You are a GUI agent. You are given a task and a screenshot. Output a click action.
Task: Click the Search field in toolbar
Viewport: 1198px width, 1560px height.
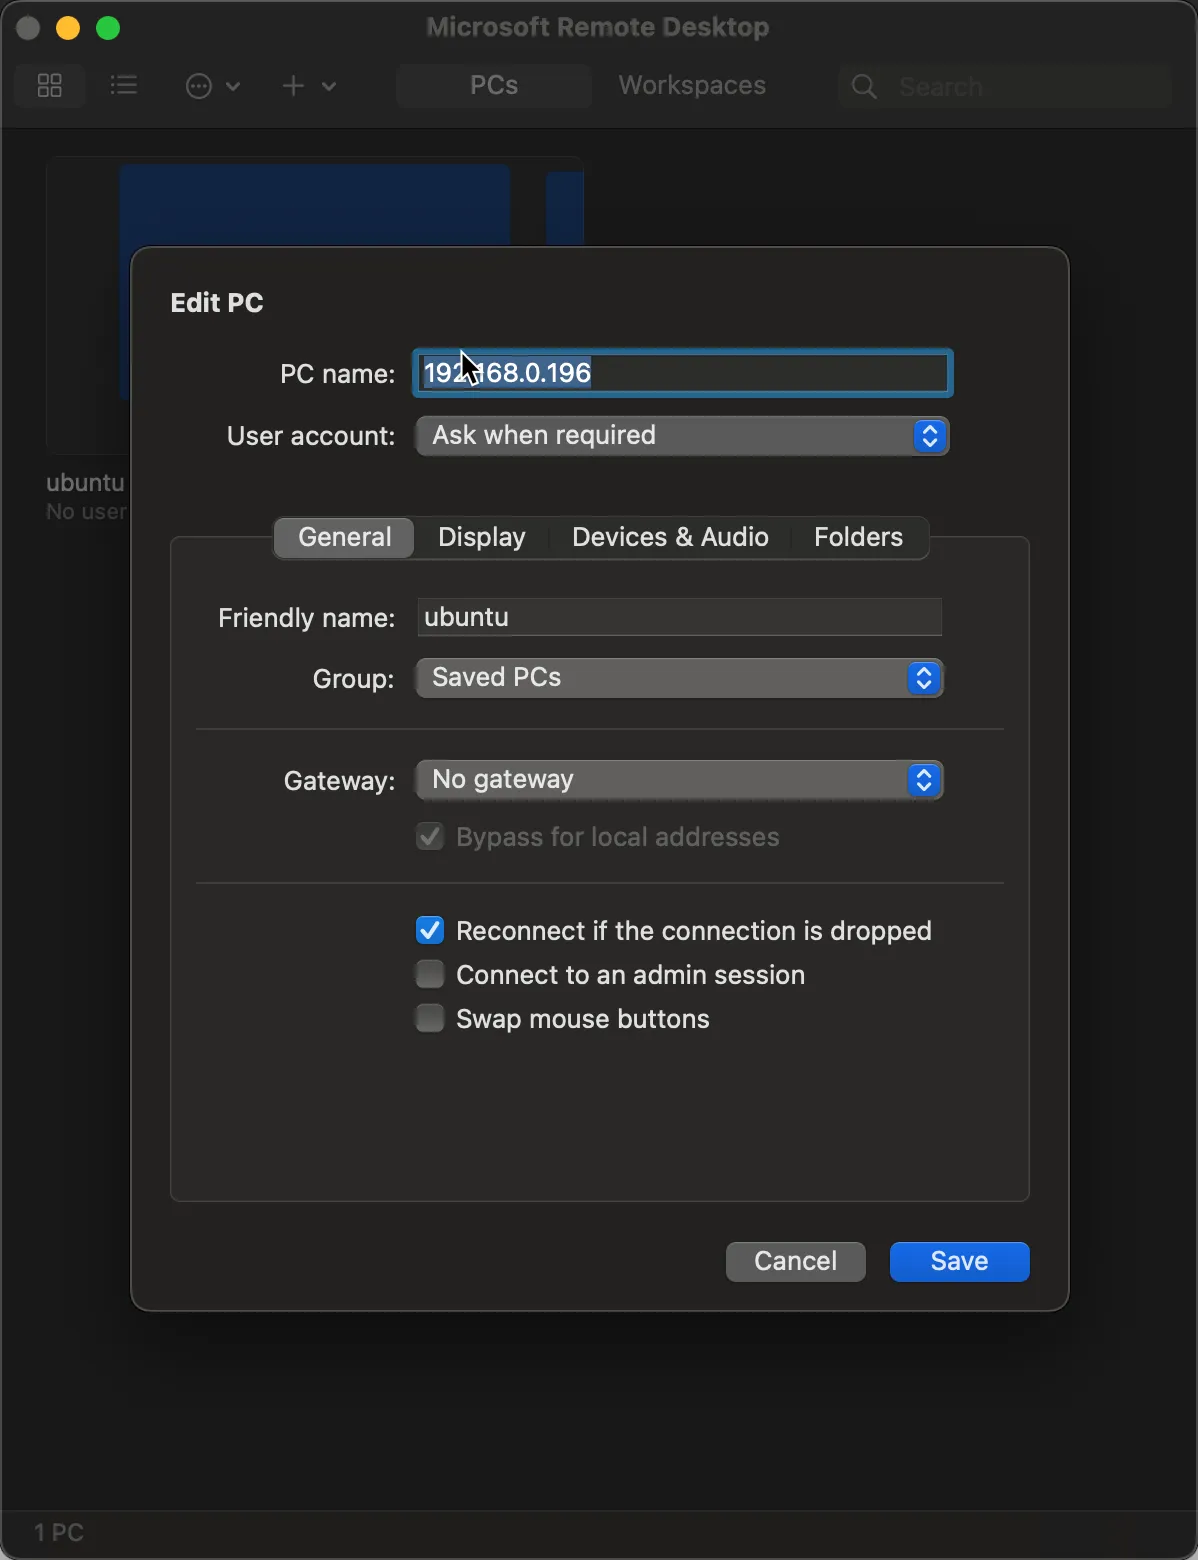pos(1005,87)
